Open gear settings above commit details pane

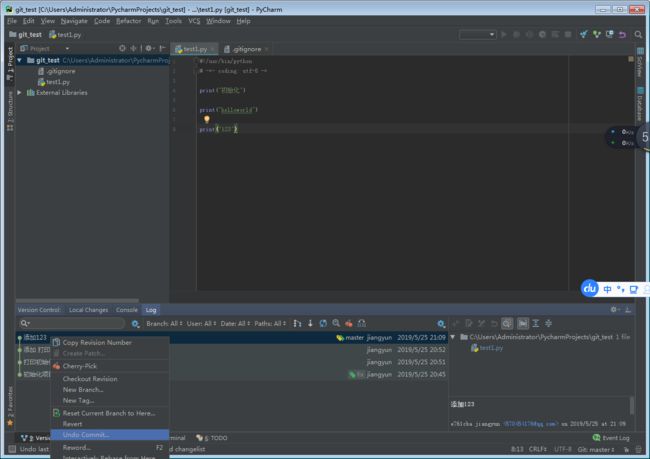point(441,324)
